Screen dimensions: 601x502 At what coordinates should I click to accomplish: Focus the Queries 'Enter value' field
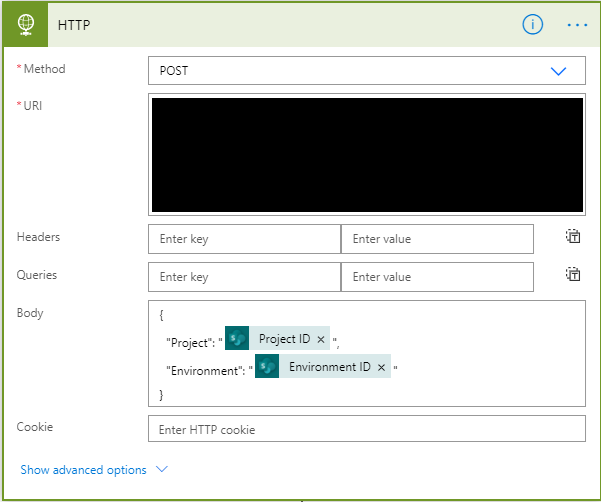(437, 277)
